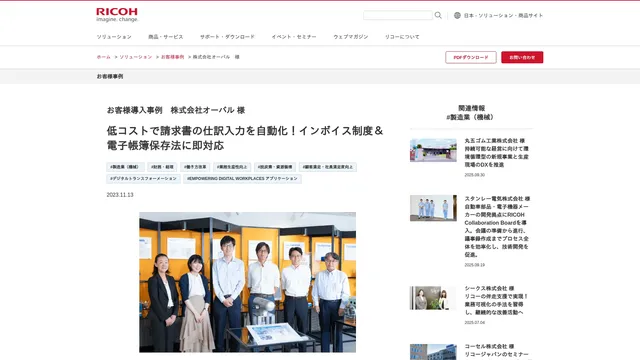Open the イベント・セミナー menu
This screenshot has width=640, height=360.
(294, 37)
